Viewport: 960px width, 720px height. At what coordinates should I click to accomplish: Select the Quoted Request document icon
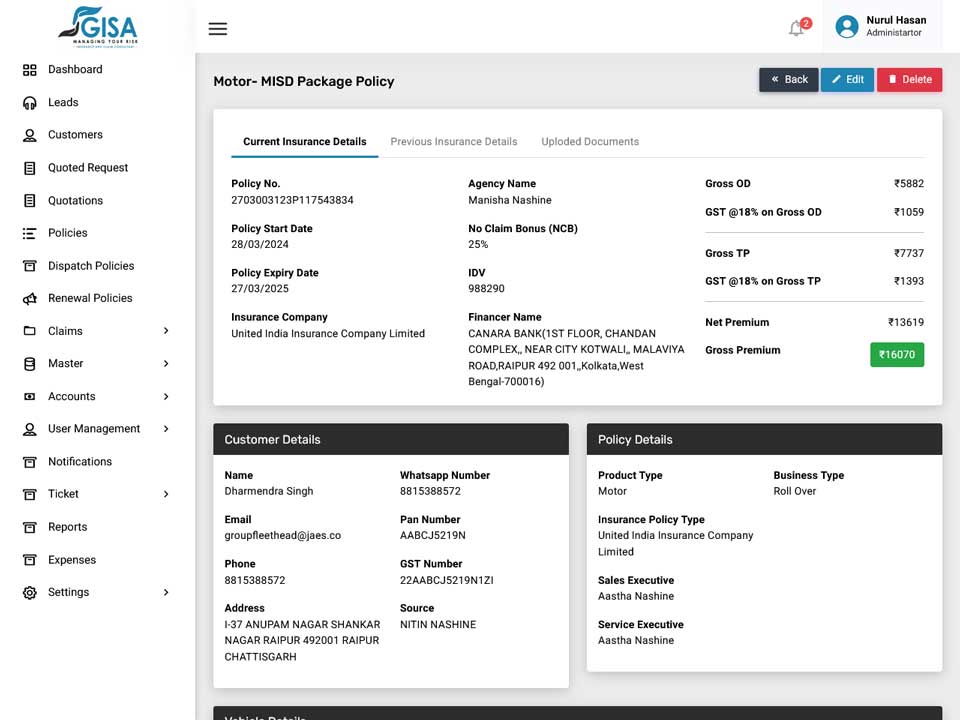coord(29,168)
